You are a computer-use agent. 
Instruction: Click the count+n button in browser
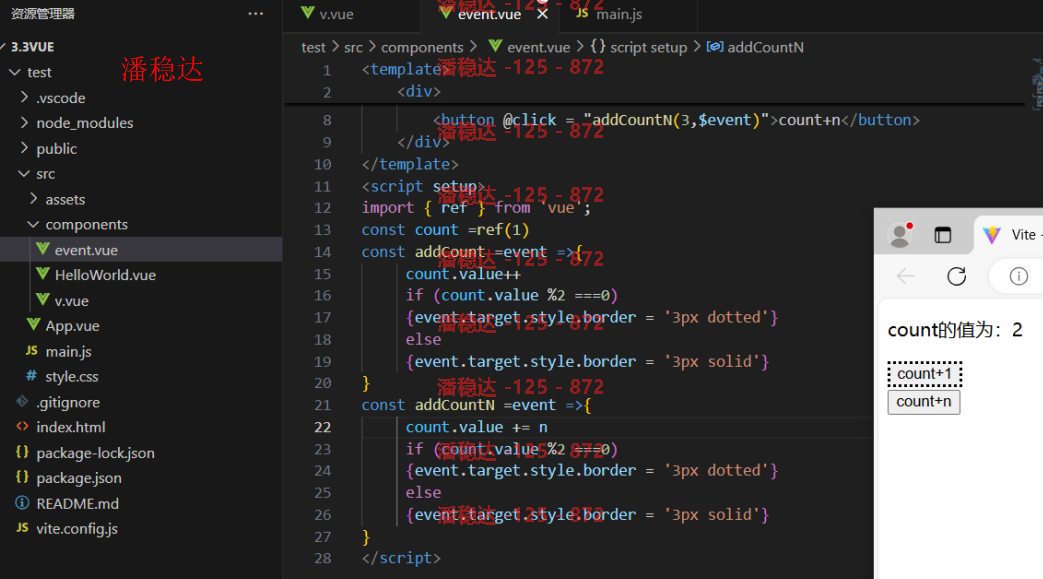(x=924, y=402)
